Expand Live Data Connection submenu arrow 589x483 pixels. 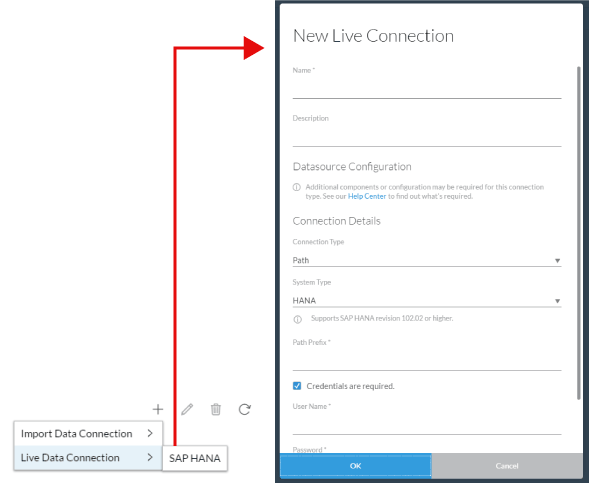point(150,457)
